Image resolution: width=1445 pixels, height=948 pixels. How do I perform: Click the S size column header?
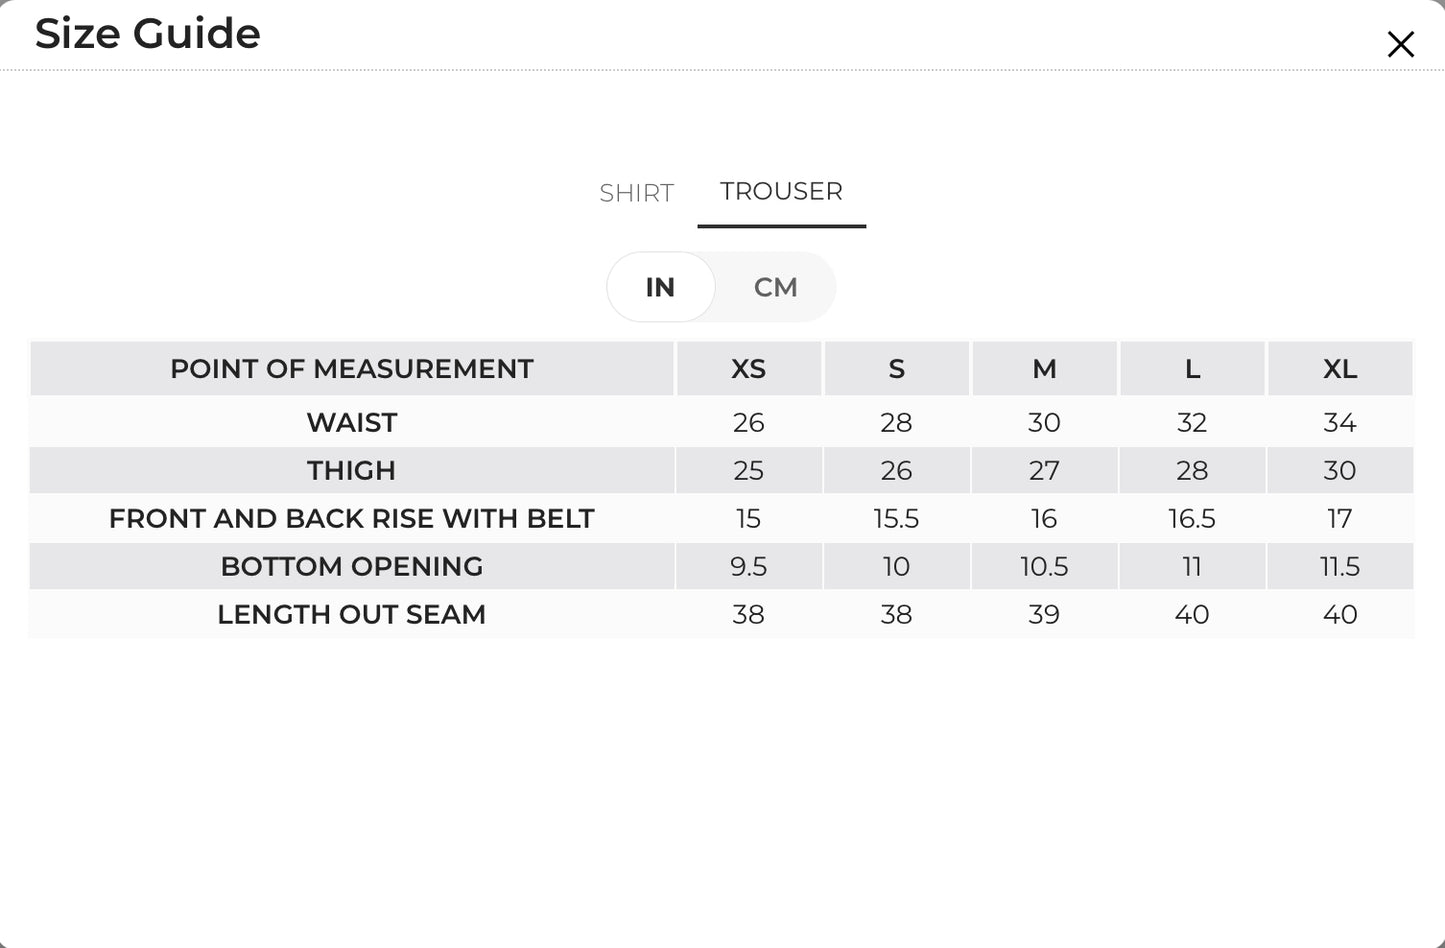coord(896,369)
